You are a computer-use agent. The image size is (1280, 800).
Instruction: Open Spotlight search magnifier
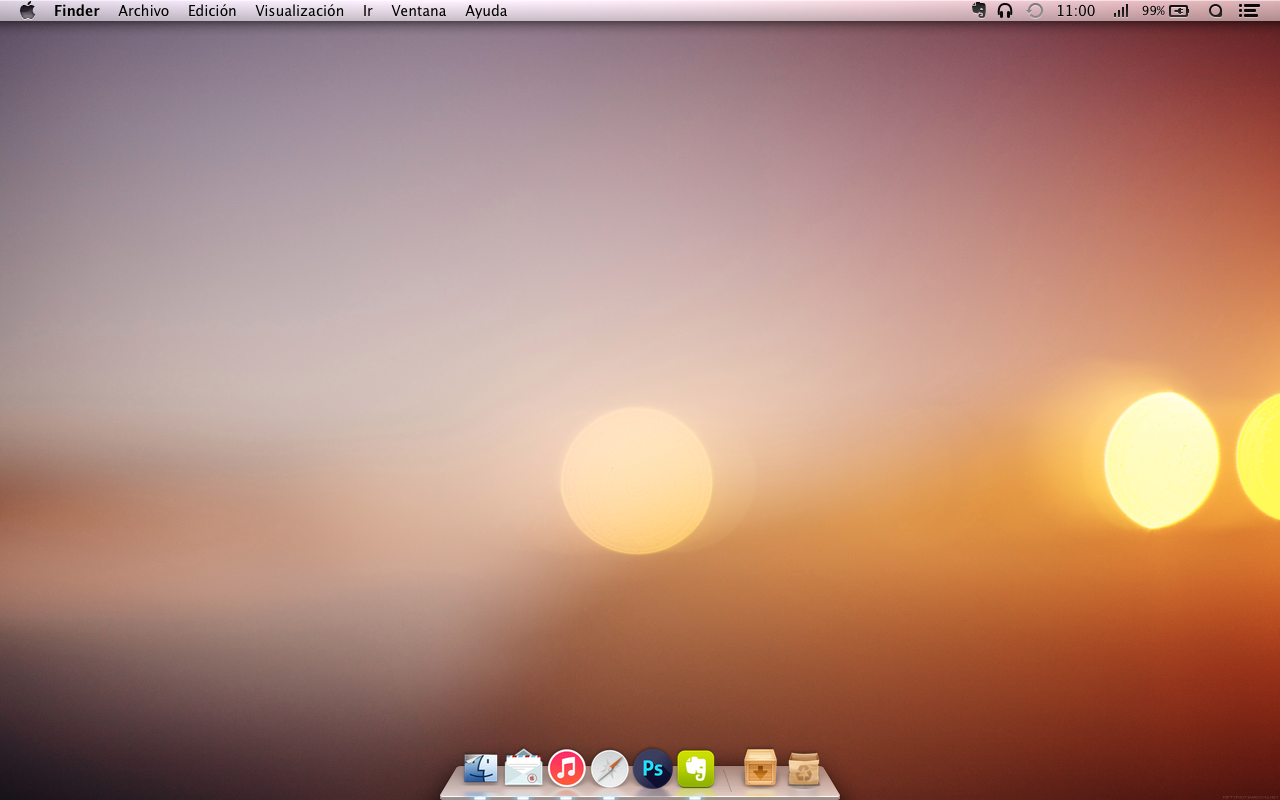pos(1216,11)
